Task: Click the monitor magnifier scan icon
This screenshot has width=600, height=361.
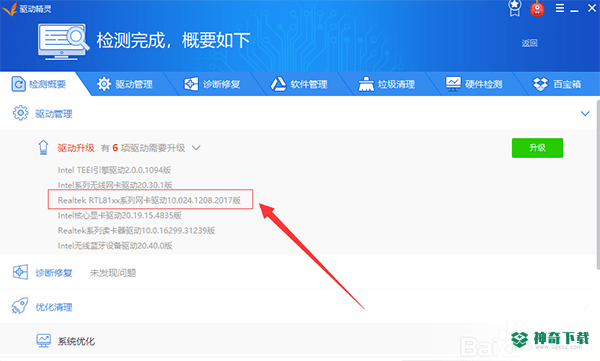Action: click(64, 41)
